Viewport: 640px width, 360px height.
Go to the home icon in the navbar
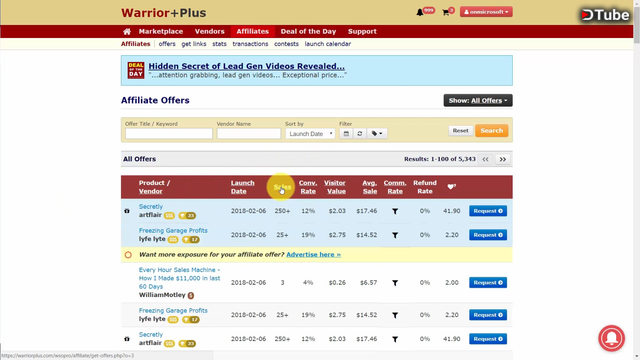127,31
